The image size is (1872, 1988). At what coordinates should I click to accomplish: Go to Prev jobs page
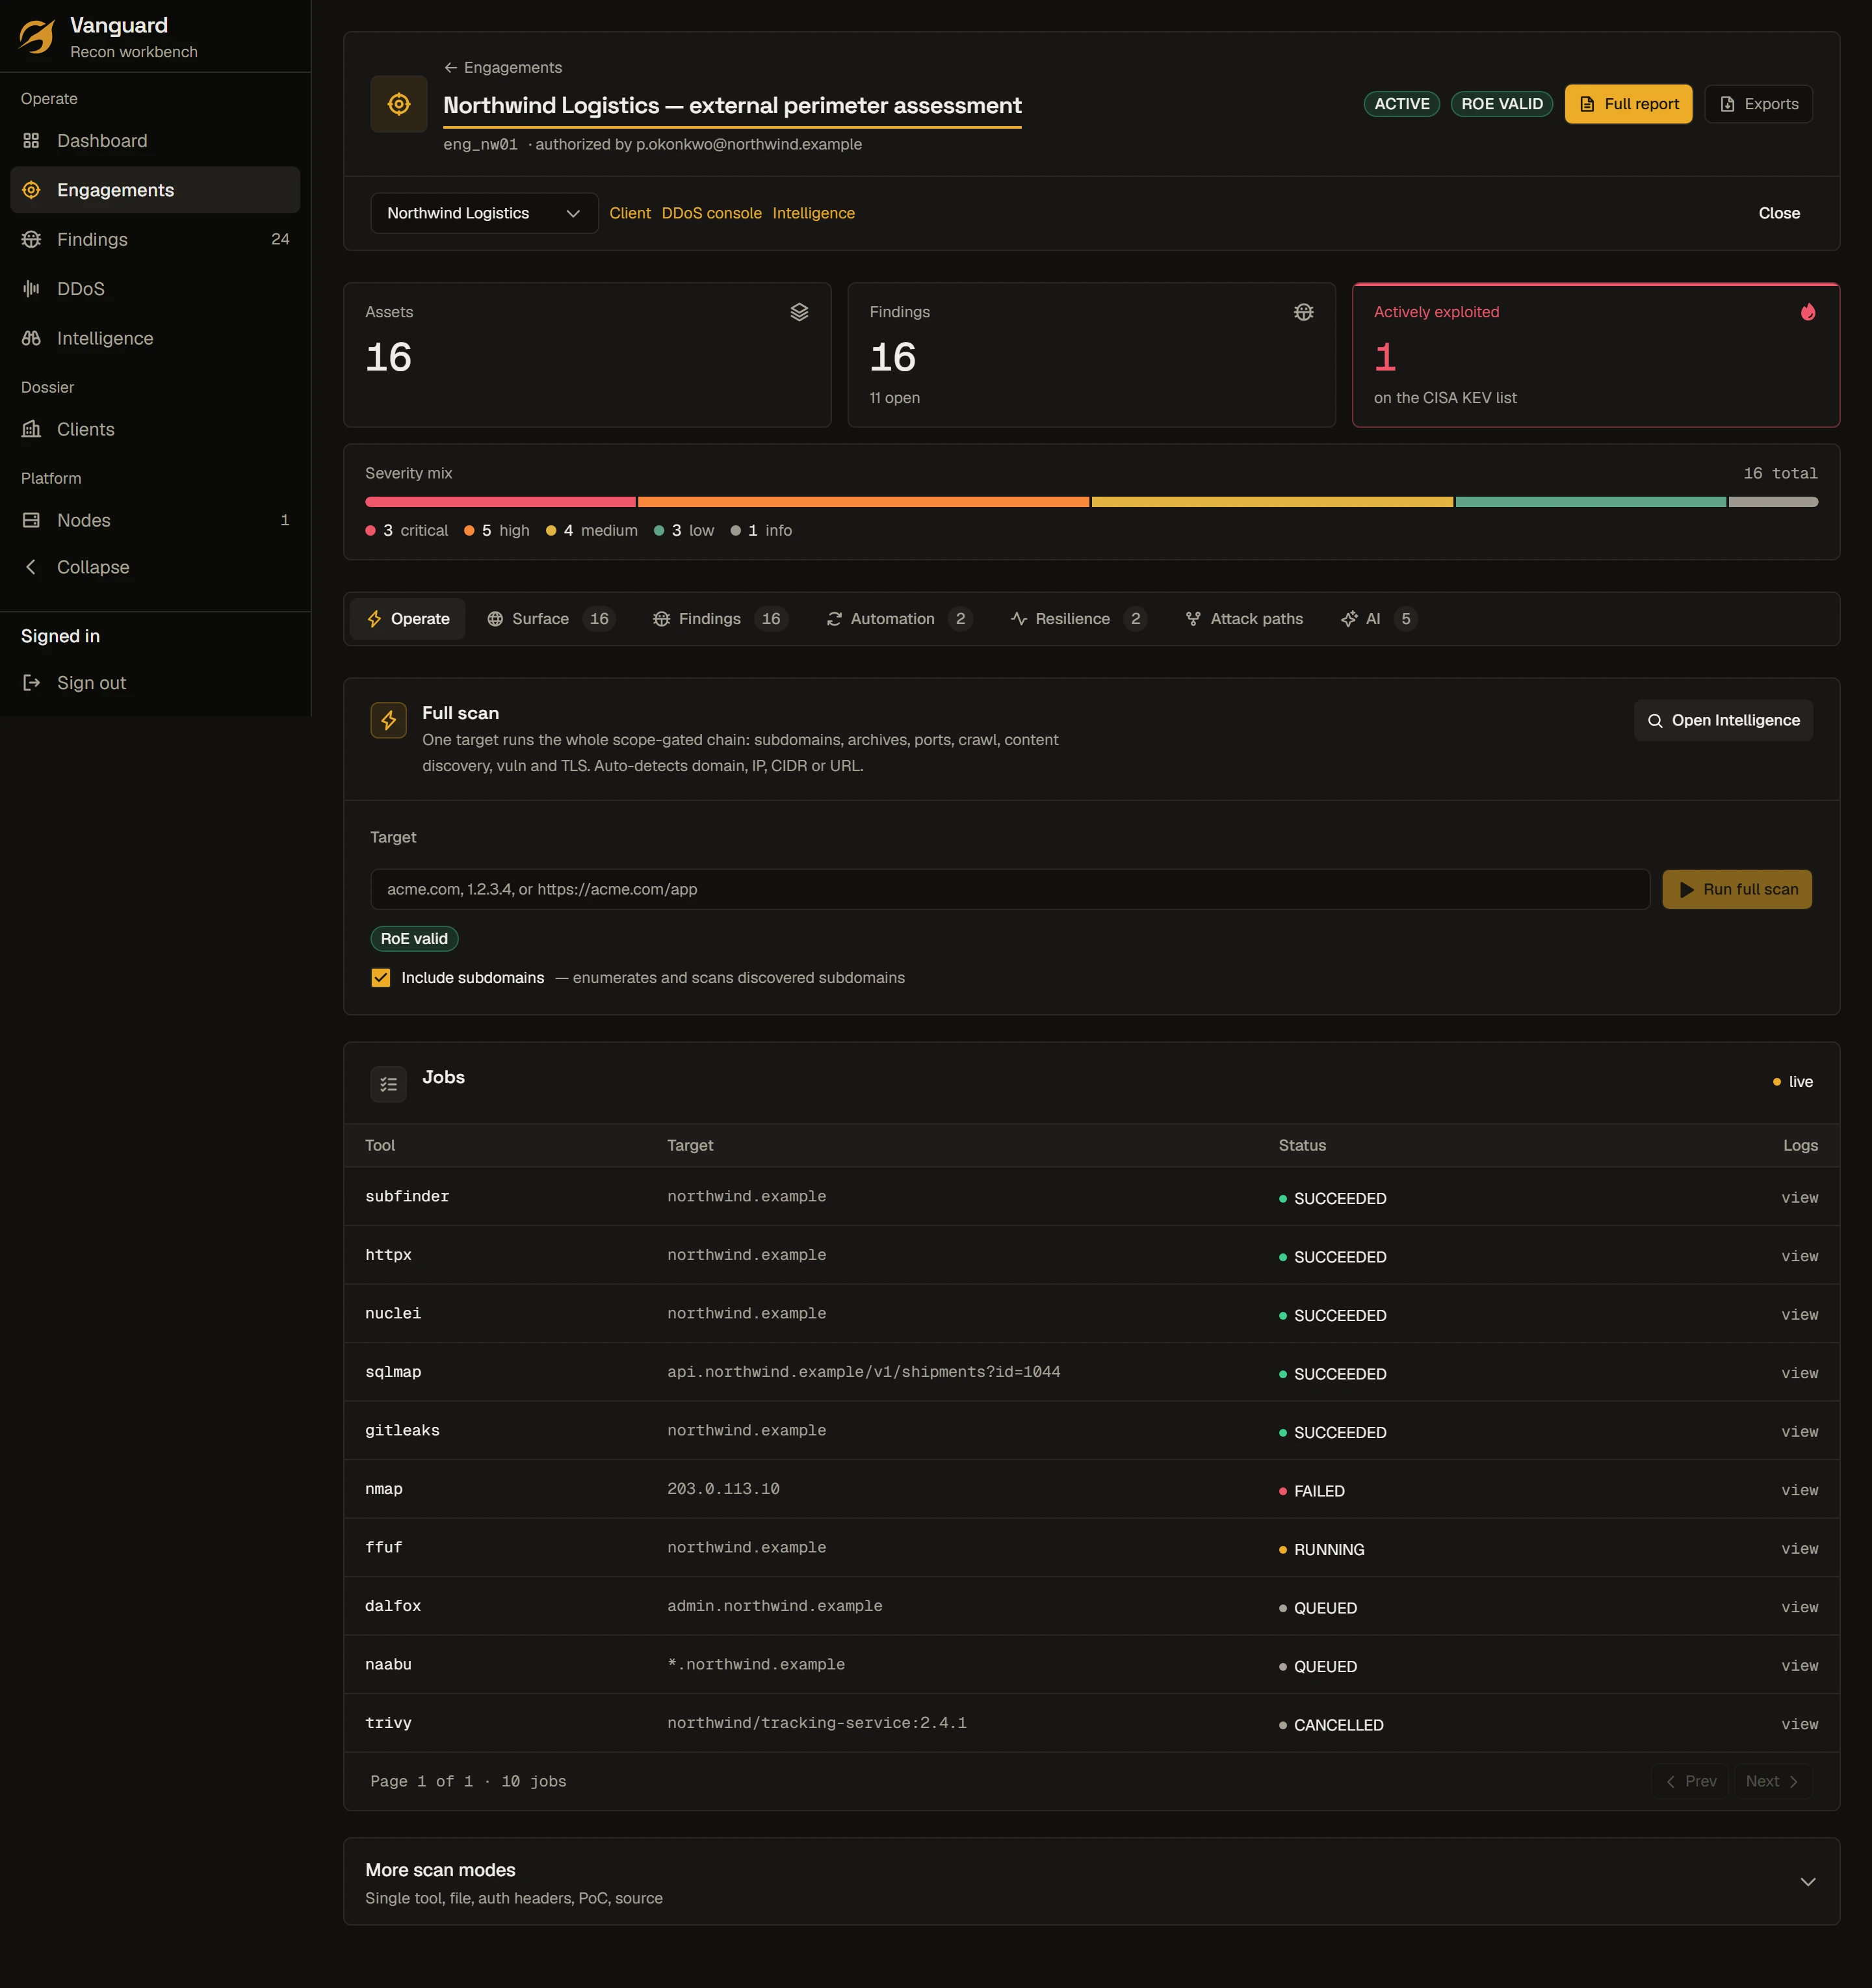(x=1691, y=1781)
